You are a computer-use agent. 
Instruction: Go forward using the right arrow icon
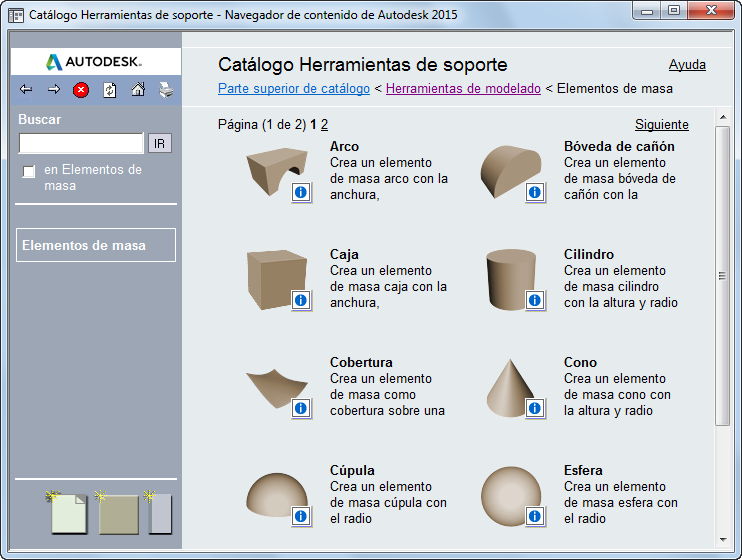53,89
